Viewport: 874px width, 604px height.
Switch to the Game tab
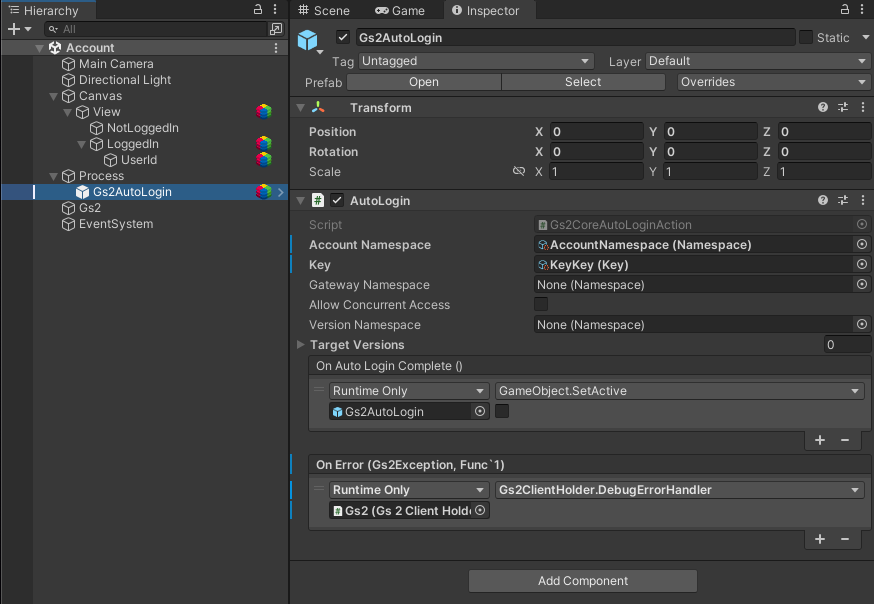[400, 11]
